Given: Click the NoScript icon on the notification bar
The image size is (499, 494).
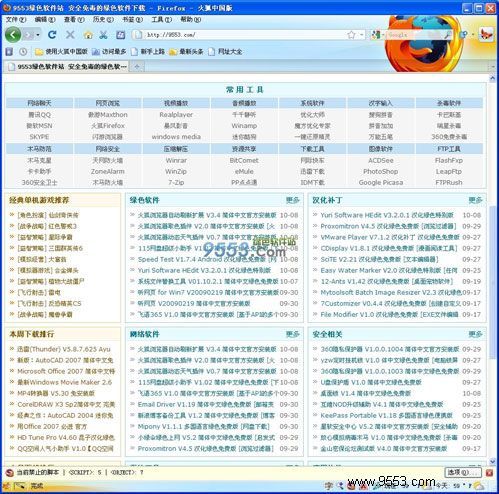Looking at the screenshot, I should (x=10, y=472).
